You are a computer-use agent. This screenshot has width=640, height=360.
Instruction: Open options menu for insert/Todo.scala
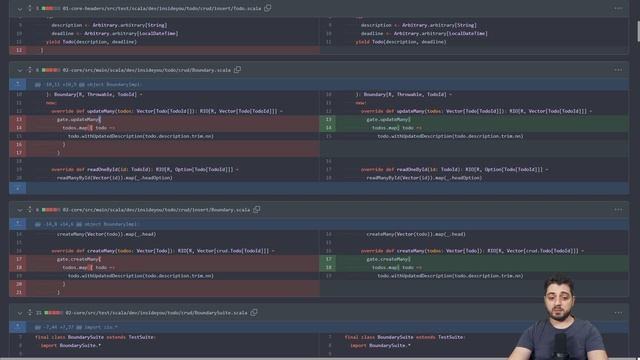618,8
